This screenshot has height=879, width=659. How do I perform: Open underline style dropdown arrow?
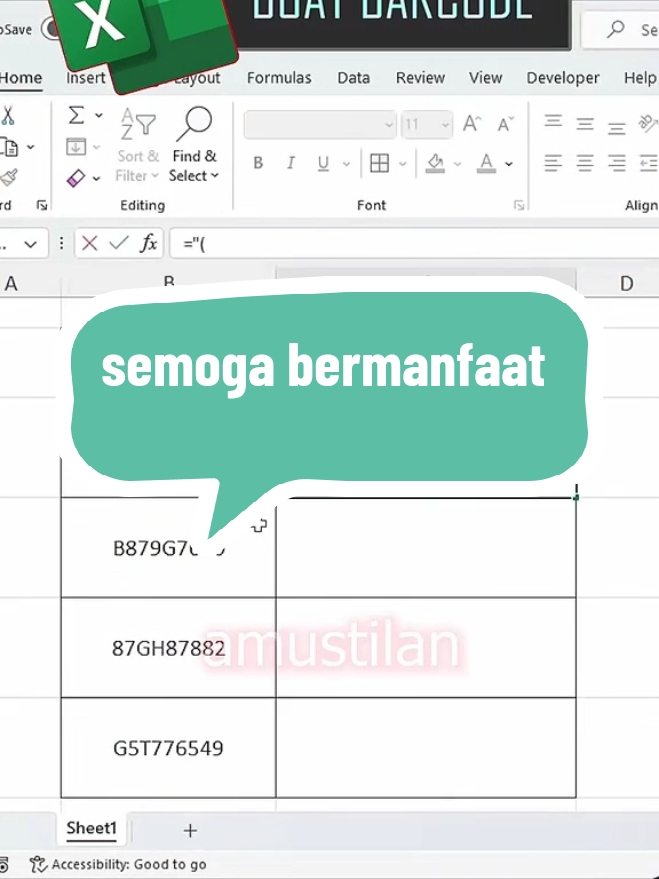click(x=346, y=164)
